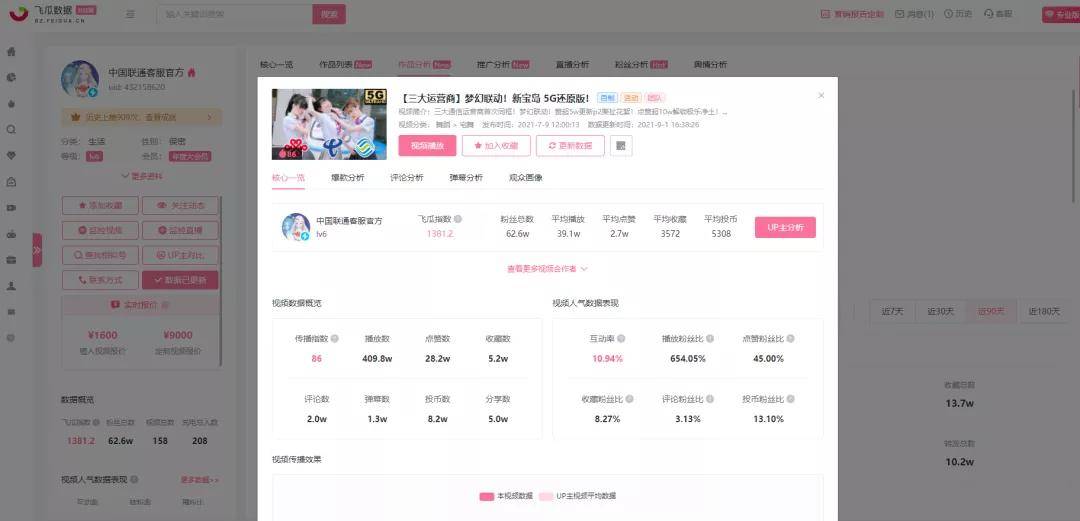This screenshot has height=521, width=1080.
Task: Click the pink 搜索 search button
Action: pyautogui.click(x=329, y=14)
